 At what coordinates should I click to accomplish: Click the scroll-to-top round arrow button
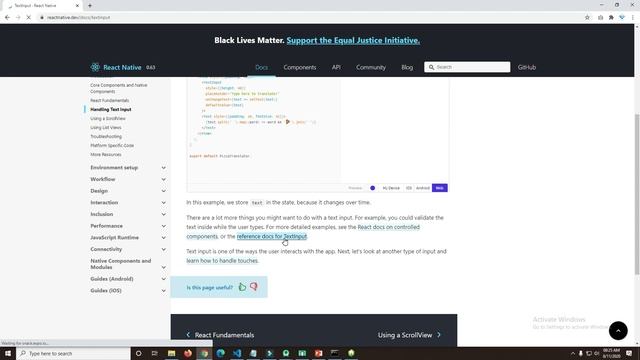(618, 331)
